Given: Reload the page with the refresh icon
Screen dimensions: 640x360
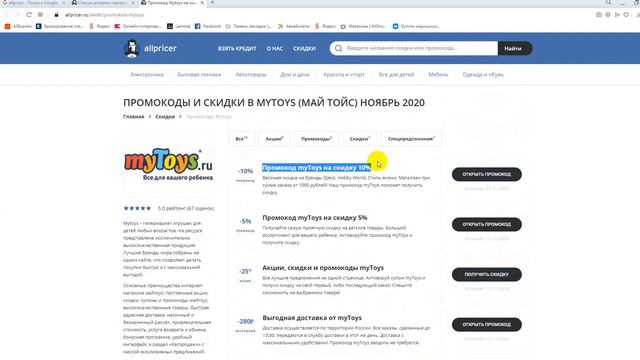Looking at the screenshot, I should click(29, 15).
